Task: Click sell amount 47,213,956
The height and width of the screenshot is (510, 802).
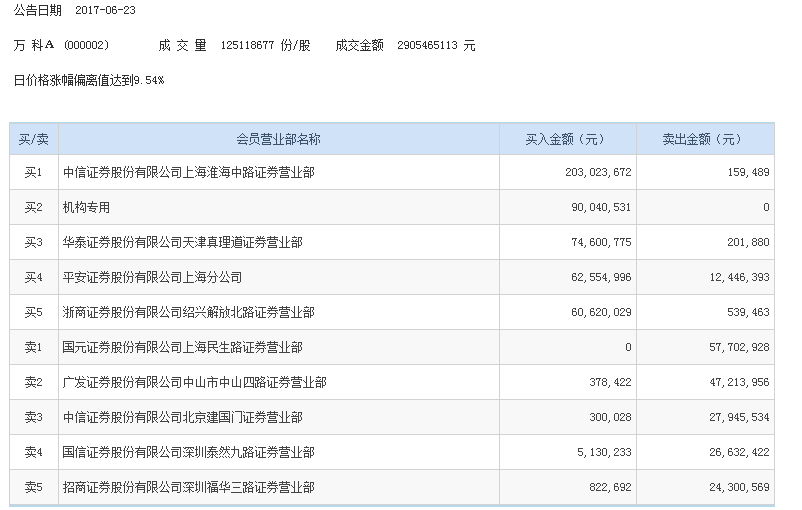Action: click(740, 382)
